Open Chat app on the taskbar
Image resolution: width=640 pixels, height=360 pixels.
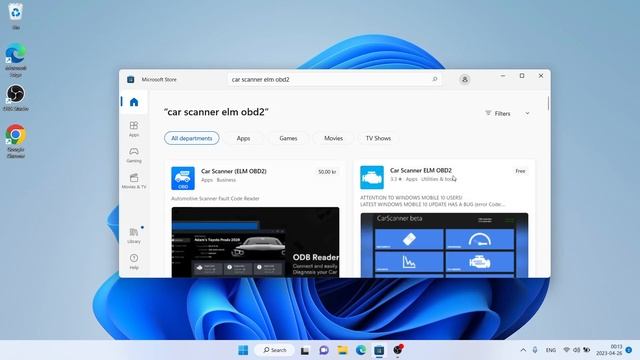tap(324, 350)
